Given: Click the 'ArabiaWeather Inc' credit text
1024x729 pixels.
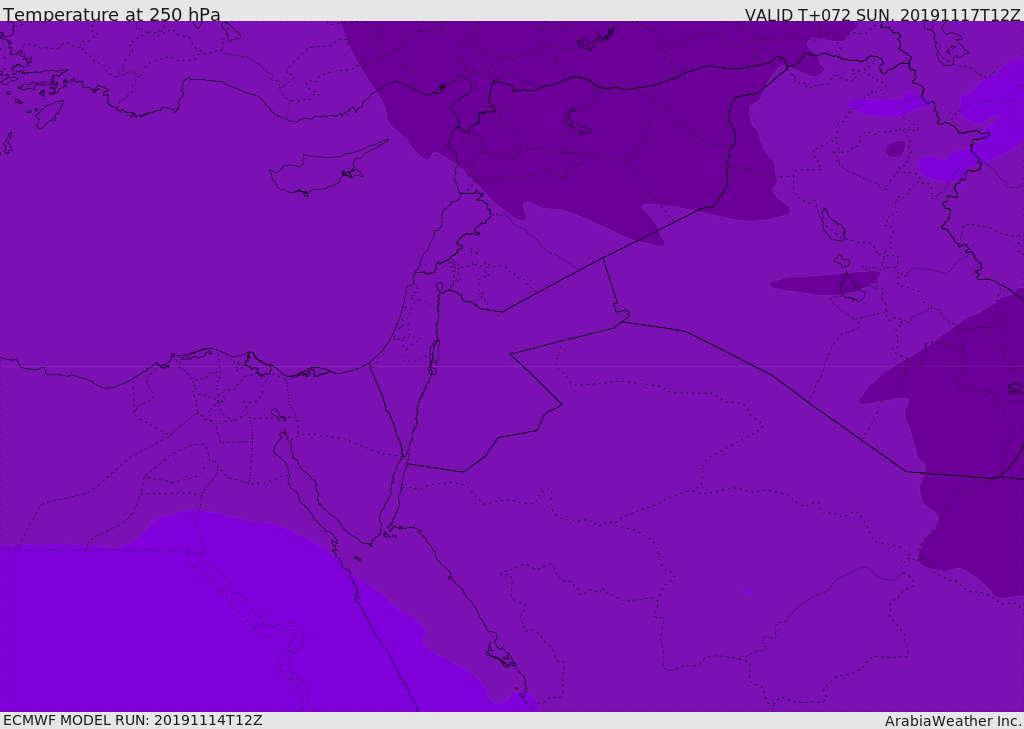Looking at the screenshot, I should (952, 721).
